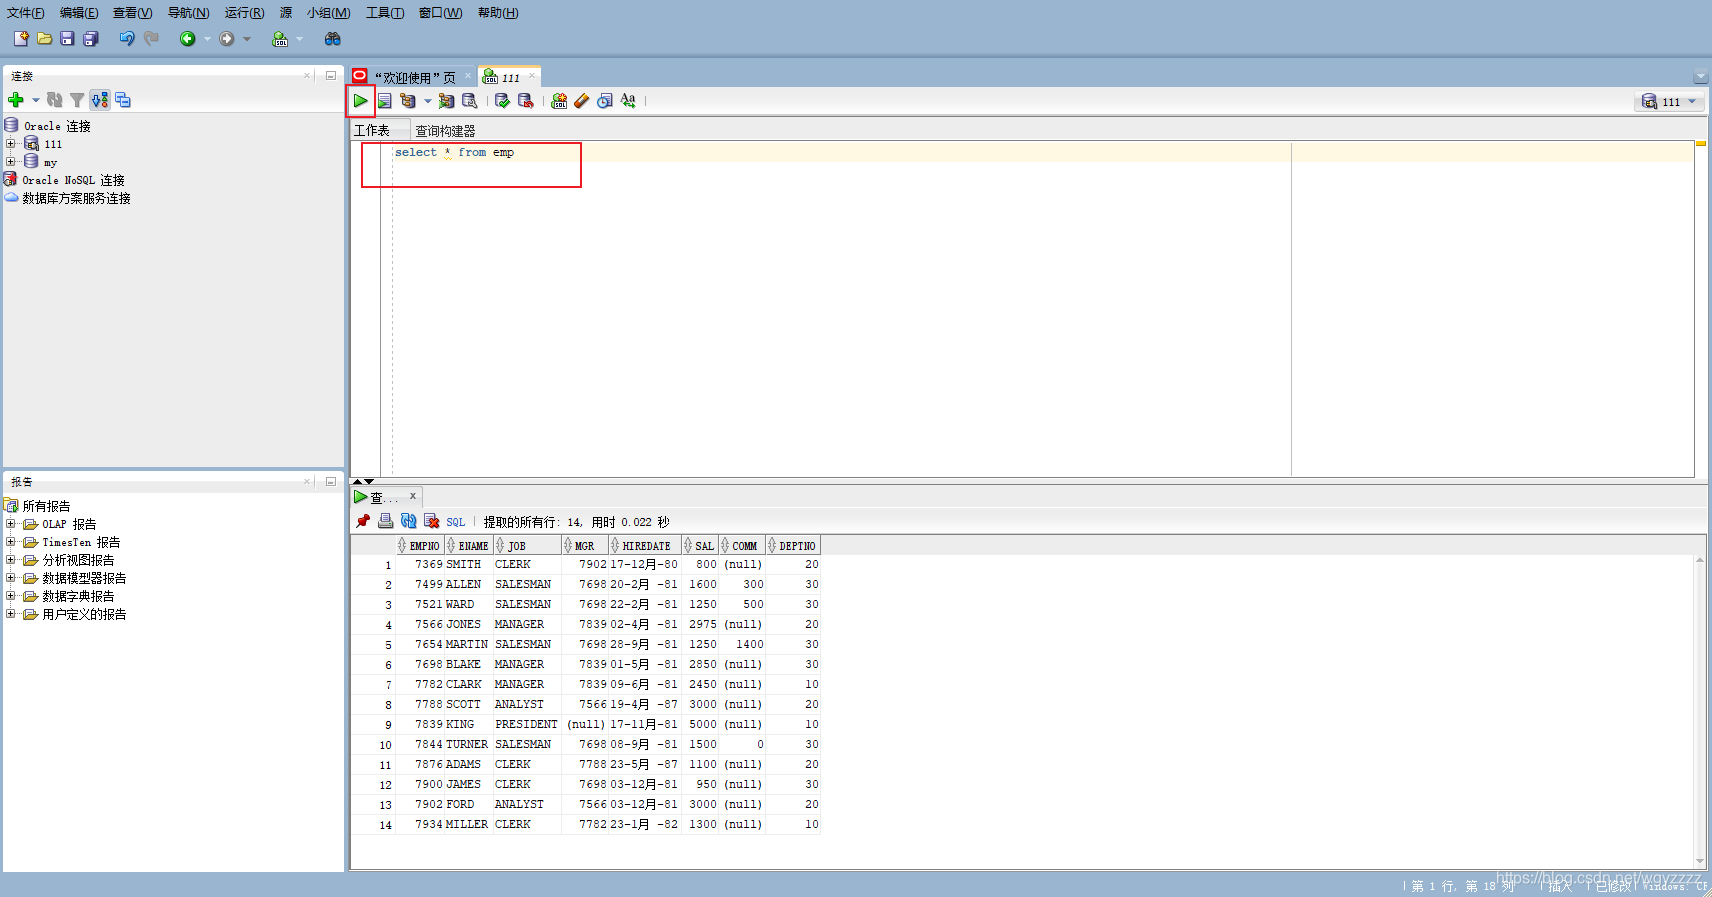
Task: Save the current worksheet with the Save icon
Action: tap(67, 39)
